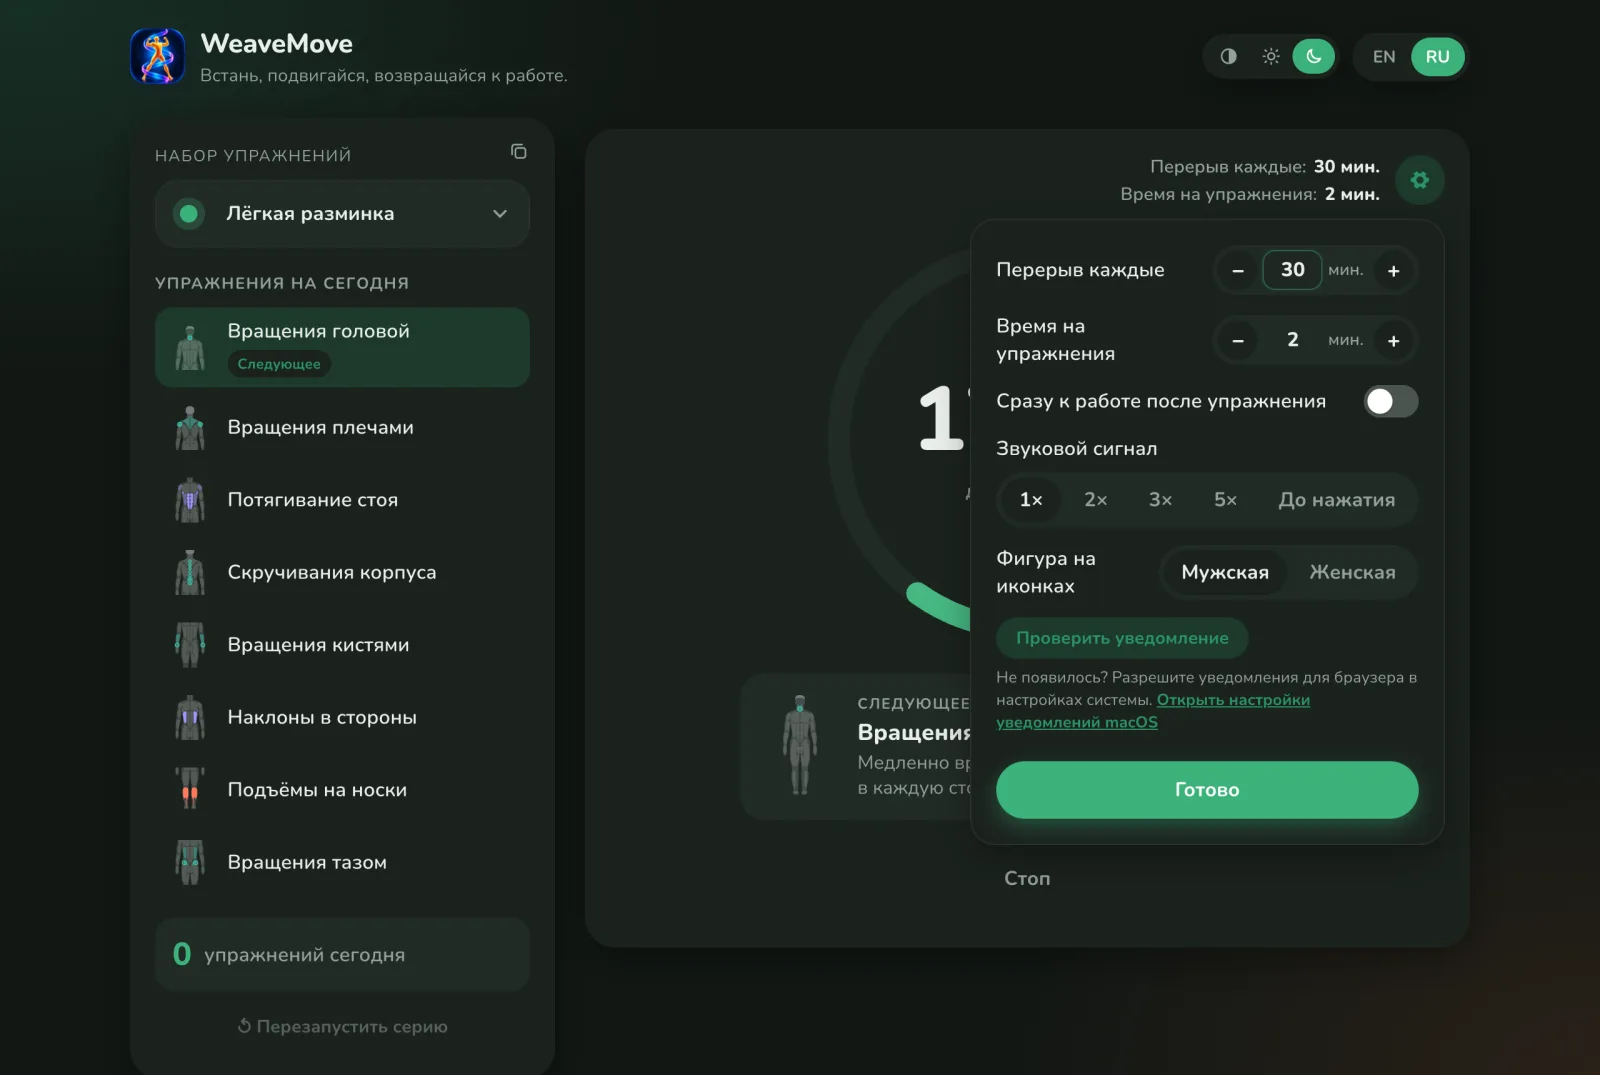Click the Потягивание стоя body figure icon
The height and width of the screenshot is (1075, 1600).
click(x=190, y=500)
